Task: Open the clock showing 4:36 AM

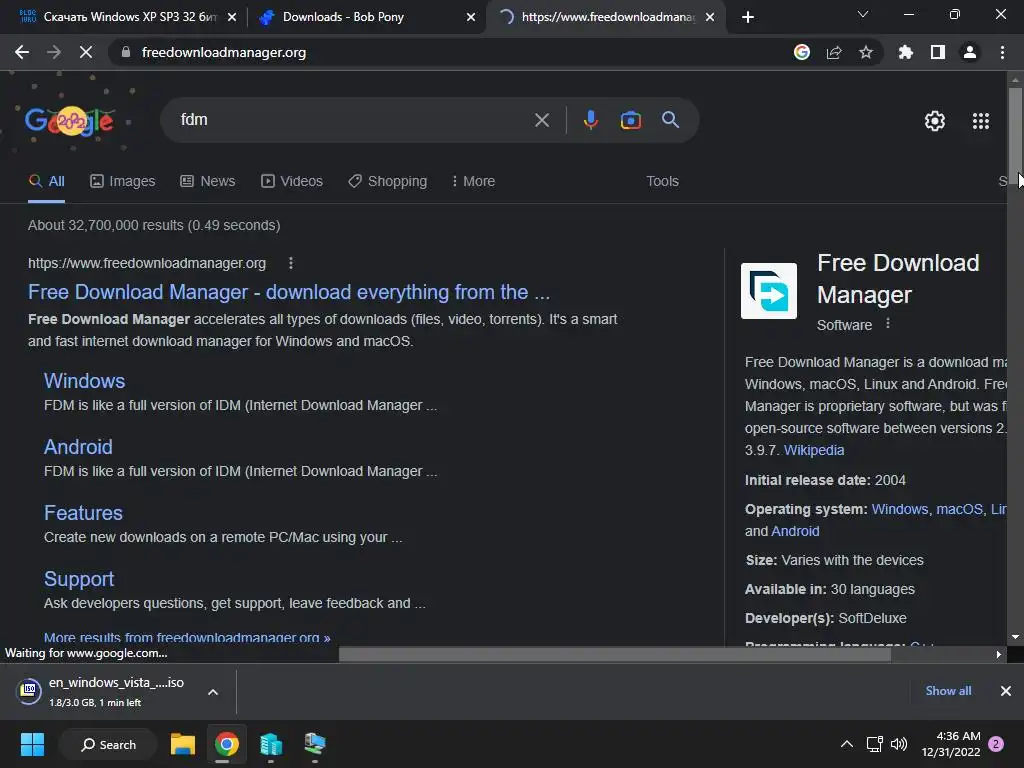Action: [x=951, y=744]
